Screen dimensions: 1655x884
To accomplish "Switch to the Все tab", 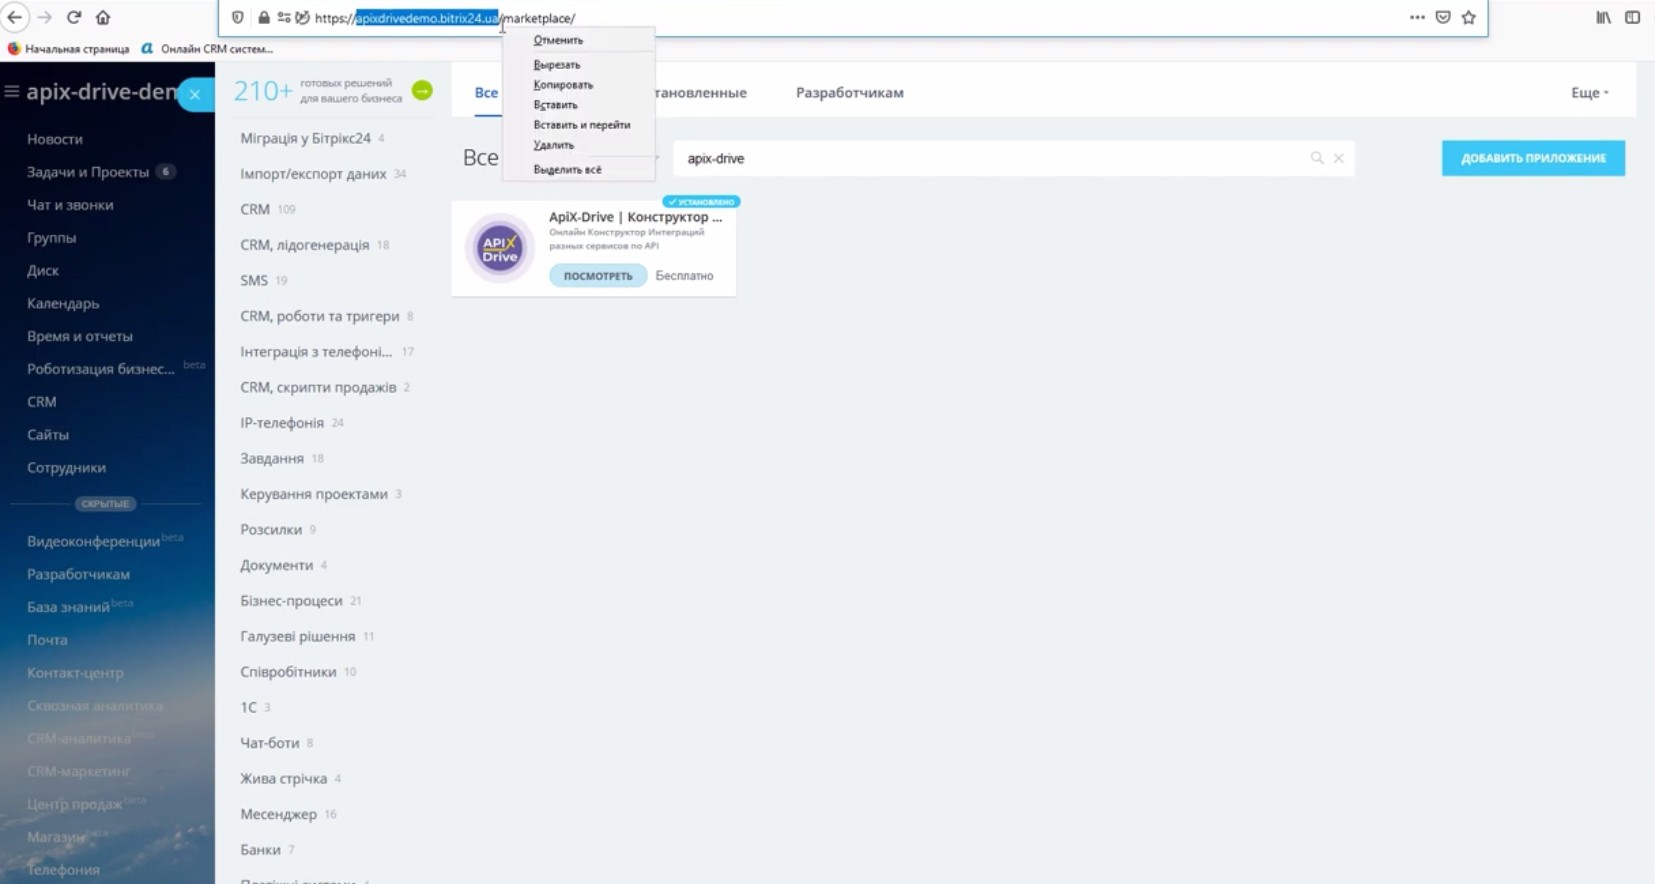I will tap(486, 92).
